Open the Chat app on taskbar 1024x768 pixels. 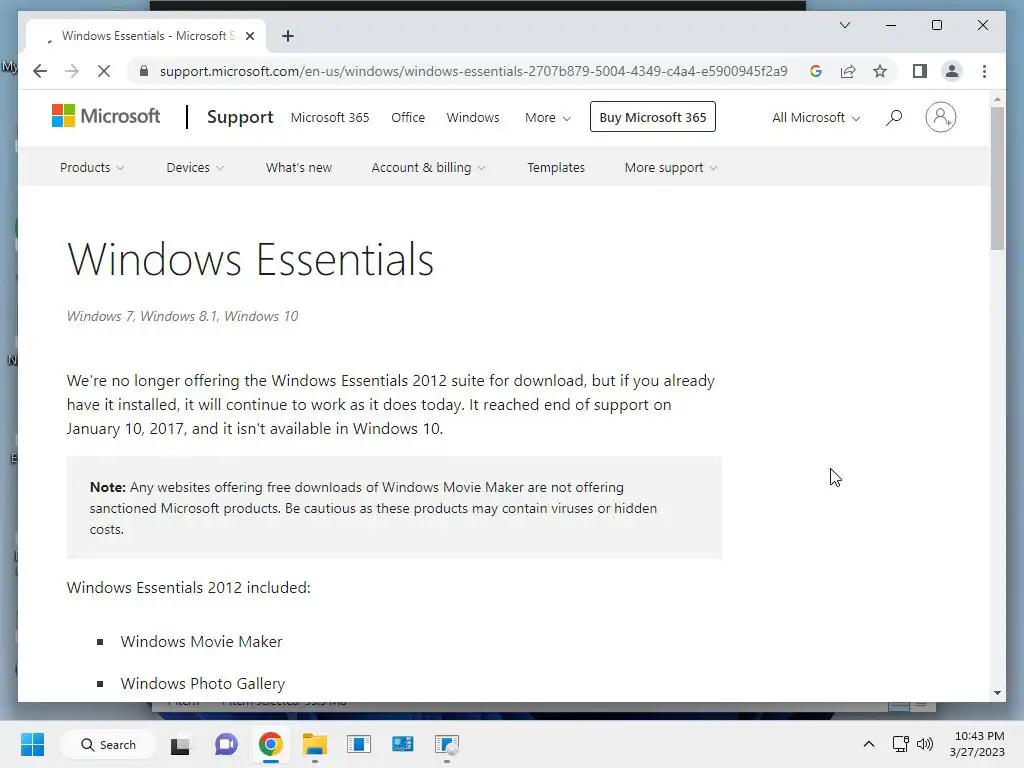pos(226,744)
